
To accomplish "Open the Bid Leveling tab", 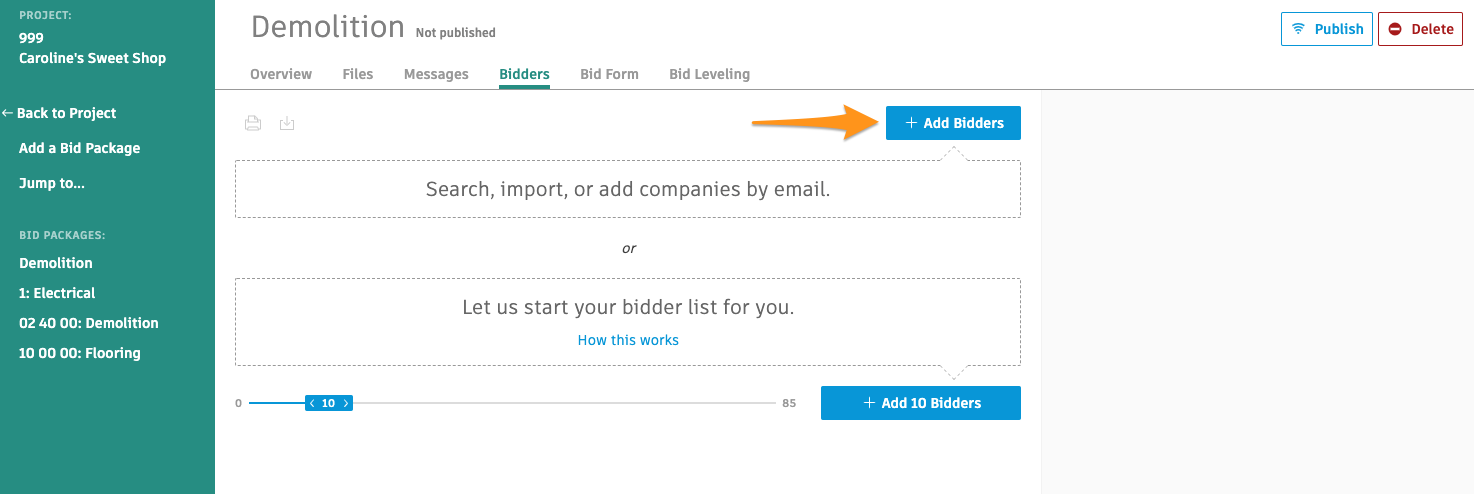I will click(x=709, y=74).
